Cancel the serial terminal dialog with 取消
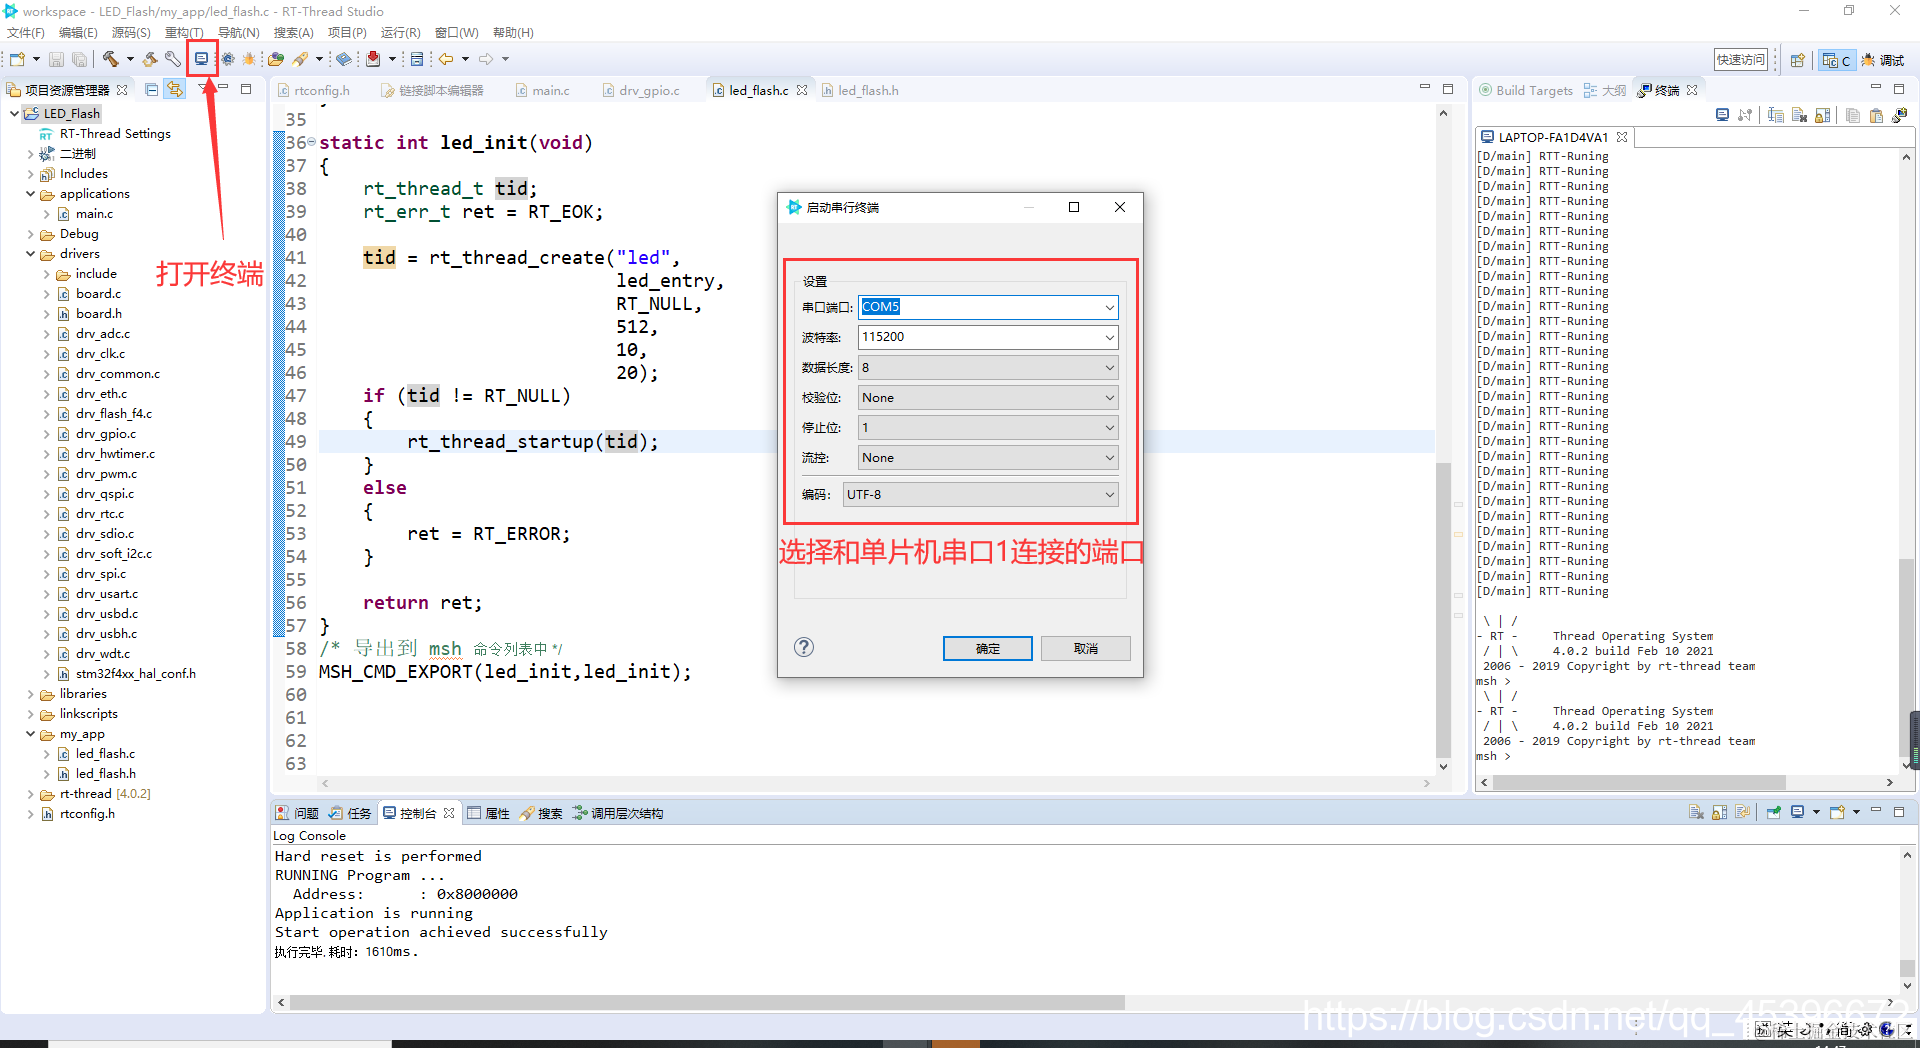1920x1048 pixels. pos(1085,648)
